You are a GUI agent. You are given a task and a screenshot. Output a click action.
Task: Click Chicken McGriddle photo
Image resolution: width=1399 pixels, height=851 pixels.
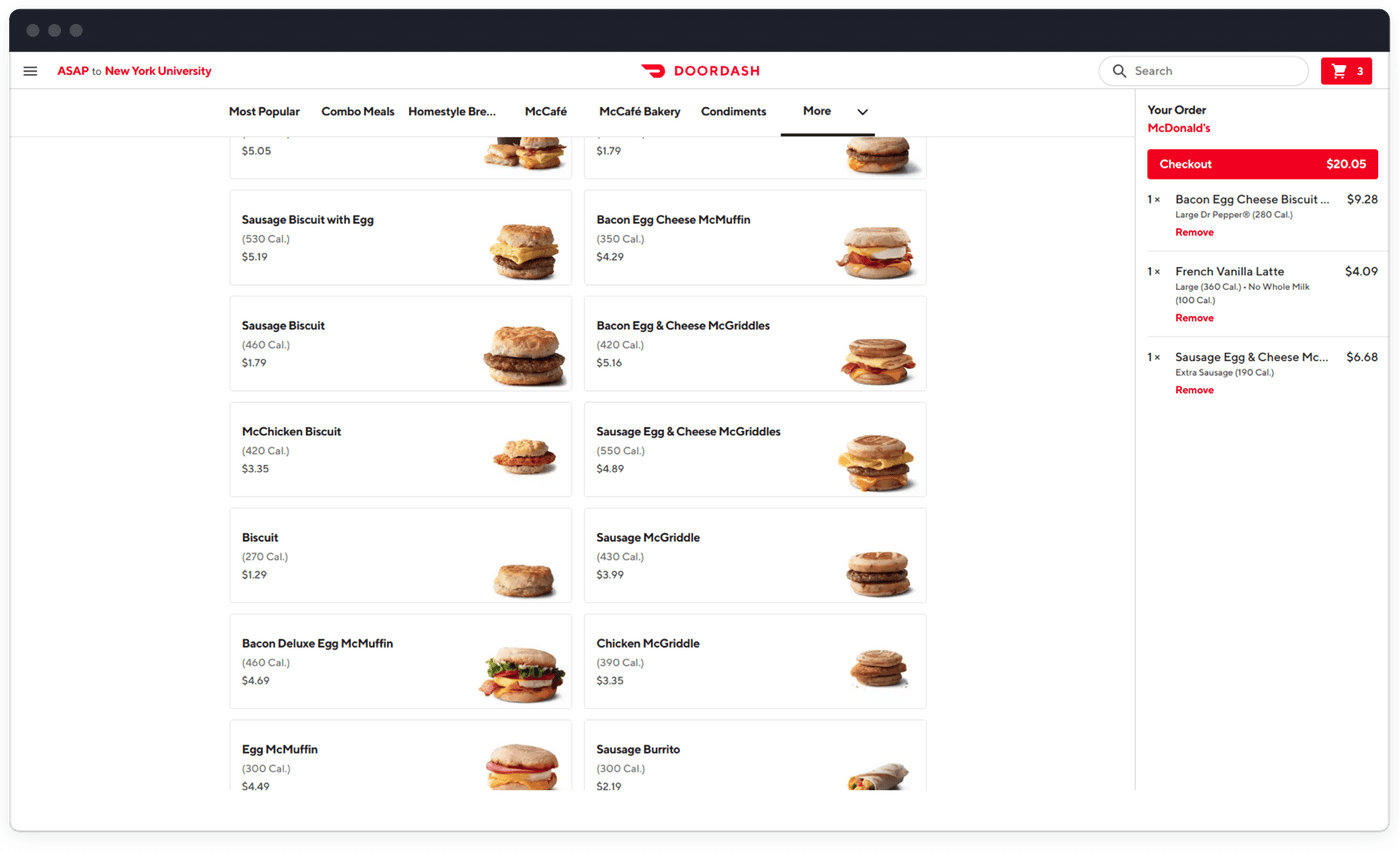coord(878,667)
